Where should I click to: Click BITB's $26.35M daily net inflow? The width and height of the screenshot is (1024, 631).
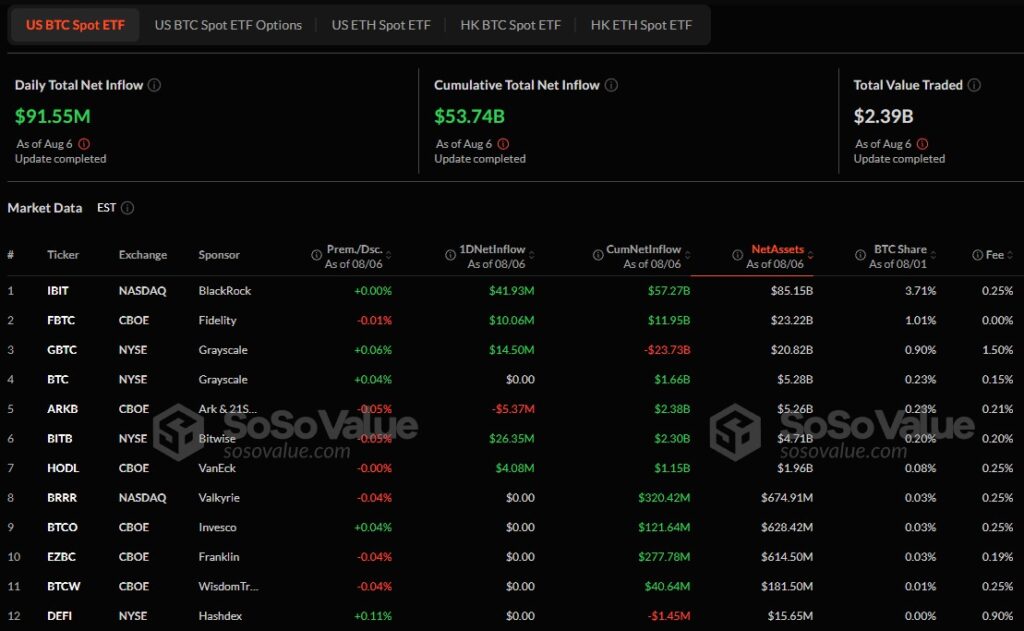511,438
